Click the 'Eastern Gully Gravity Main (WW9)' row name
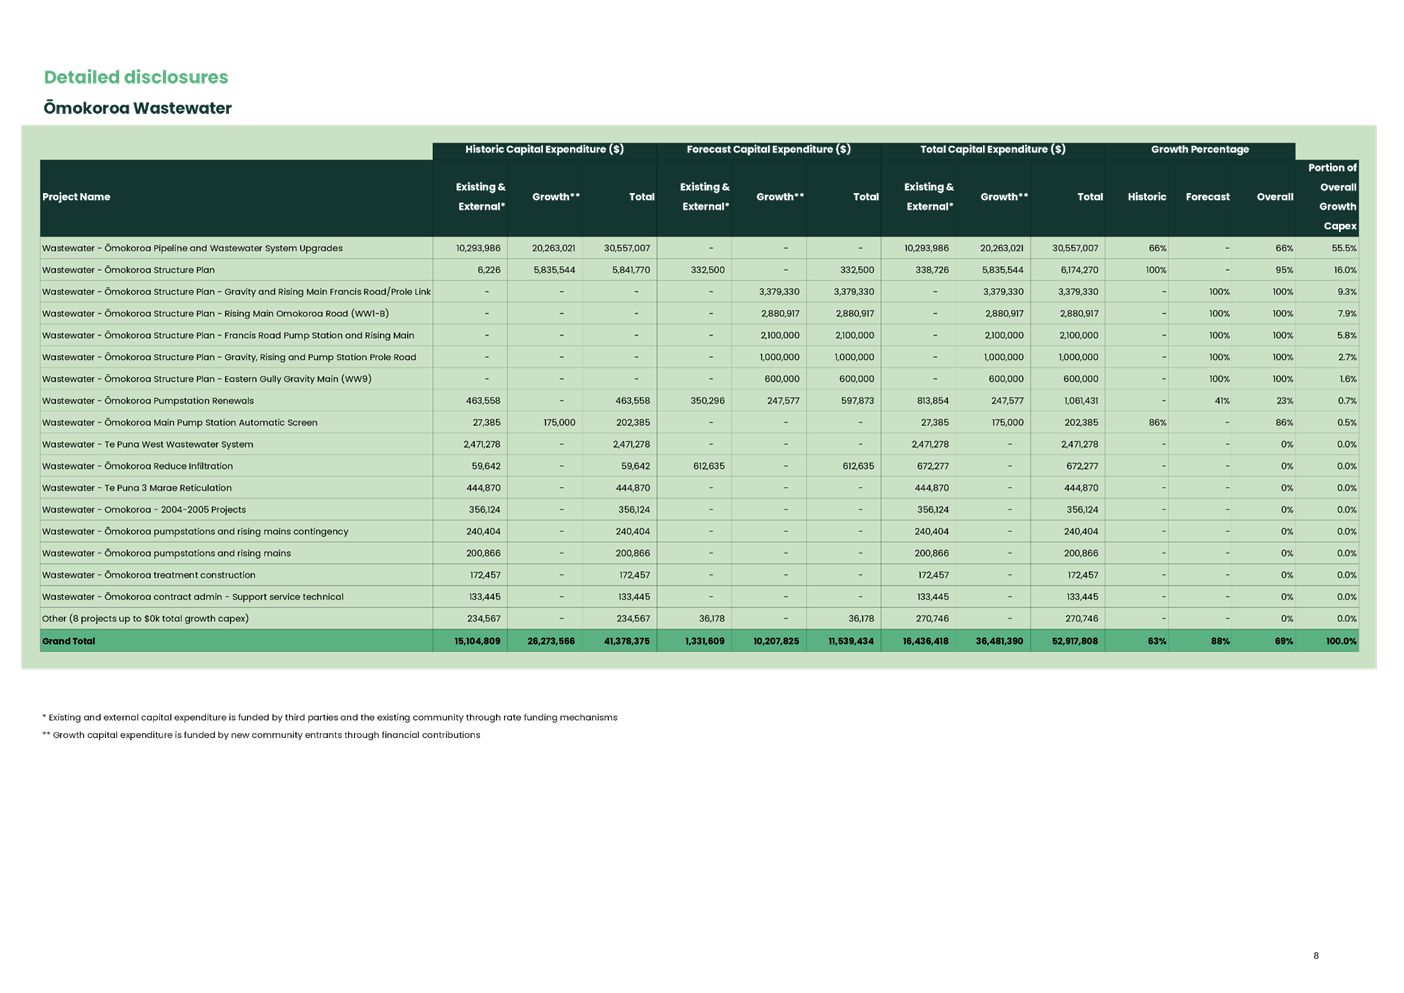This screenshot has height=993, width=1404. click(207, 379)
